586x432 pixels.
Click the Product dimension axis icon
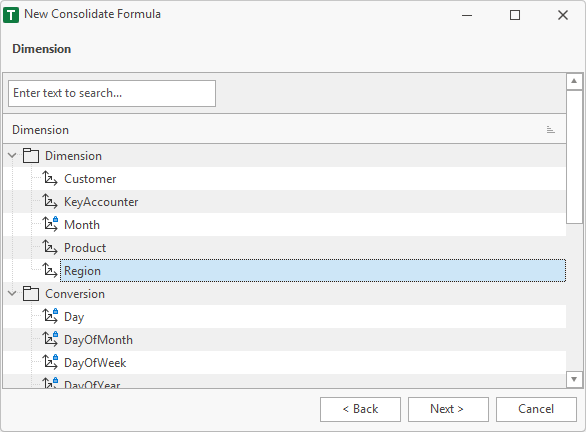pos(50,247)
